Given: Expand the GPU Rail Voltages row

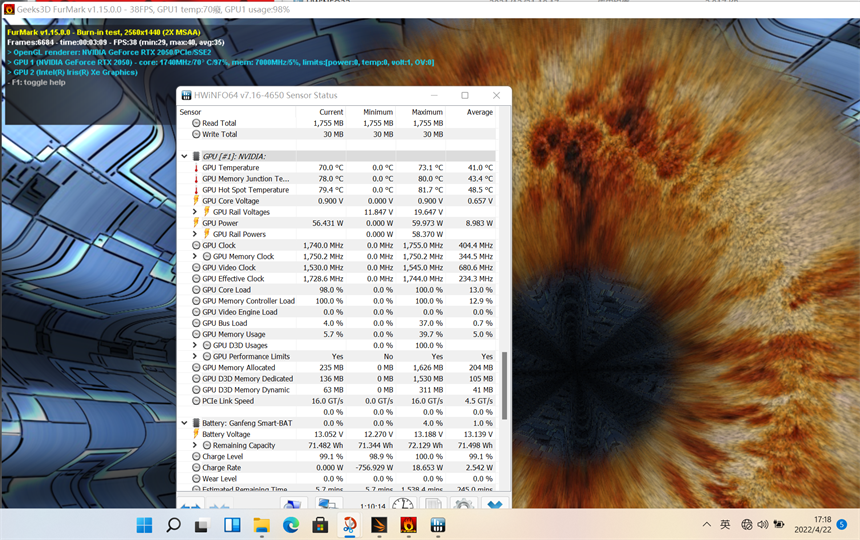Looking at the screenshot, I should [x=195, y=212].
